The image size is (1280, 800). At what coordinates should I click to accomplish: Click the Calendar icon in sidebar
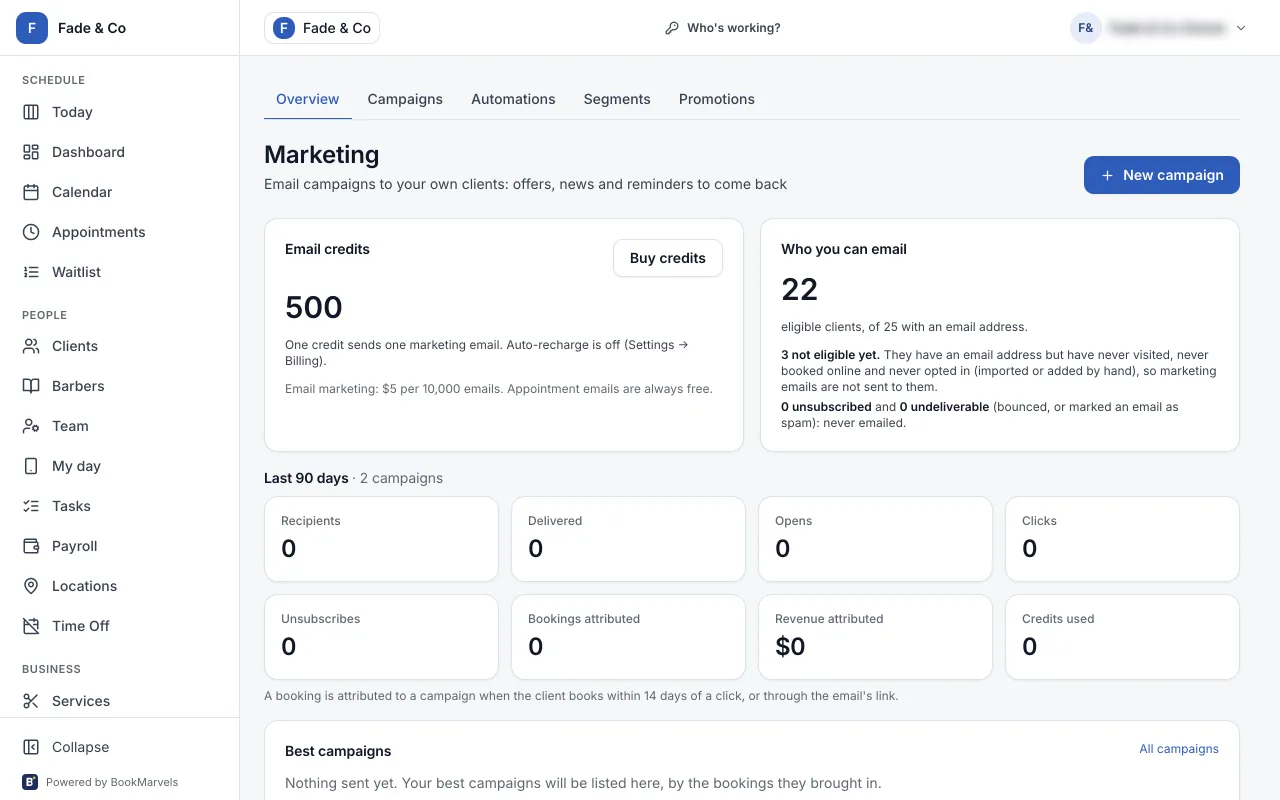[x=31, y=192]
